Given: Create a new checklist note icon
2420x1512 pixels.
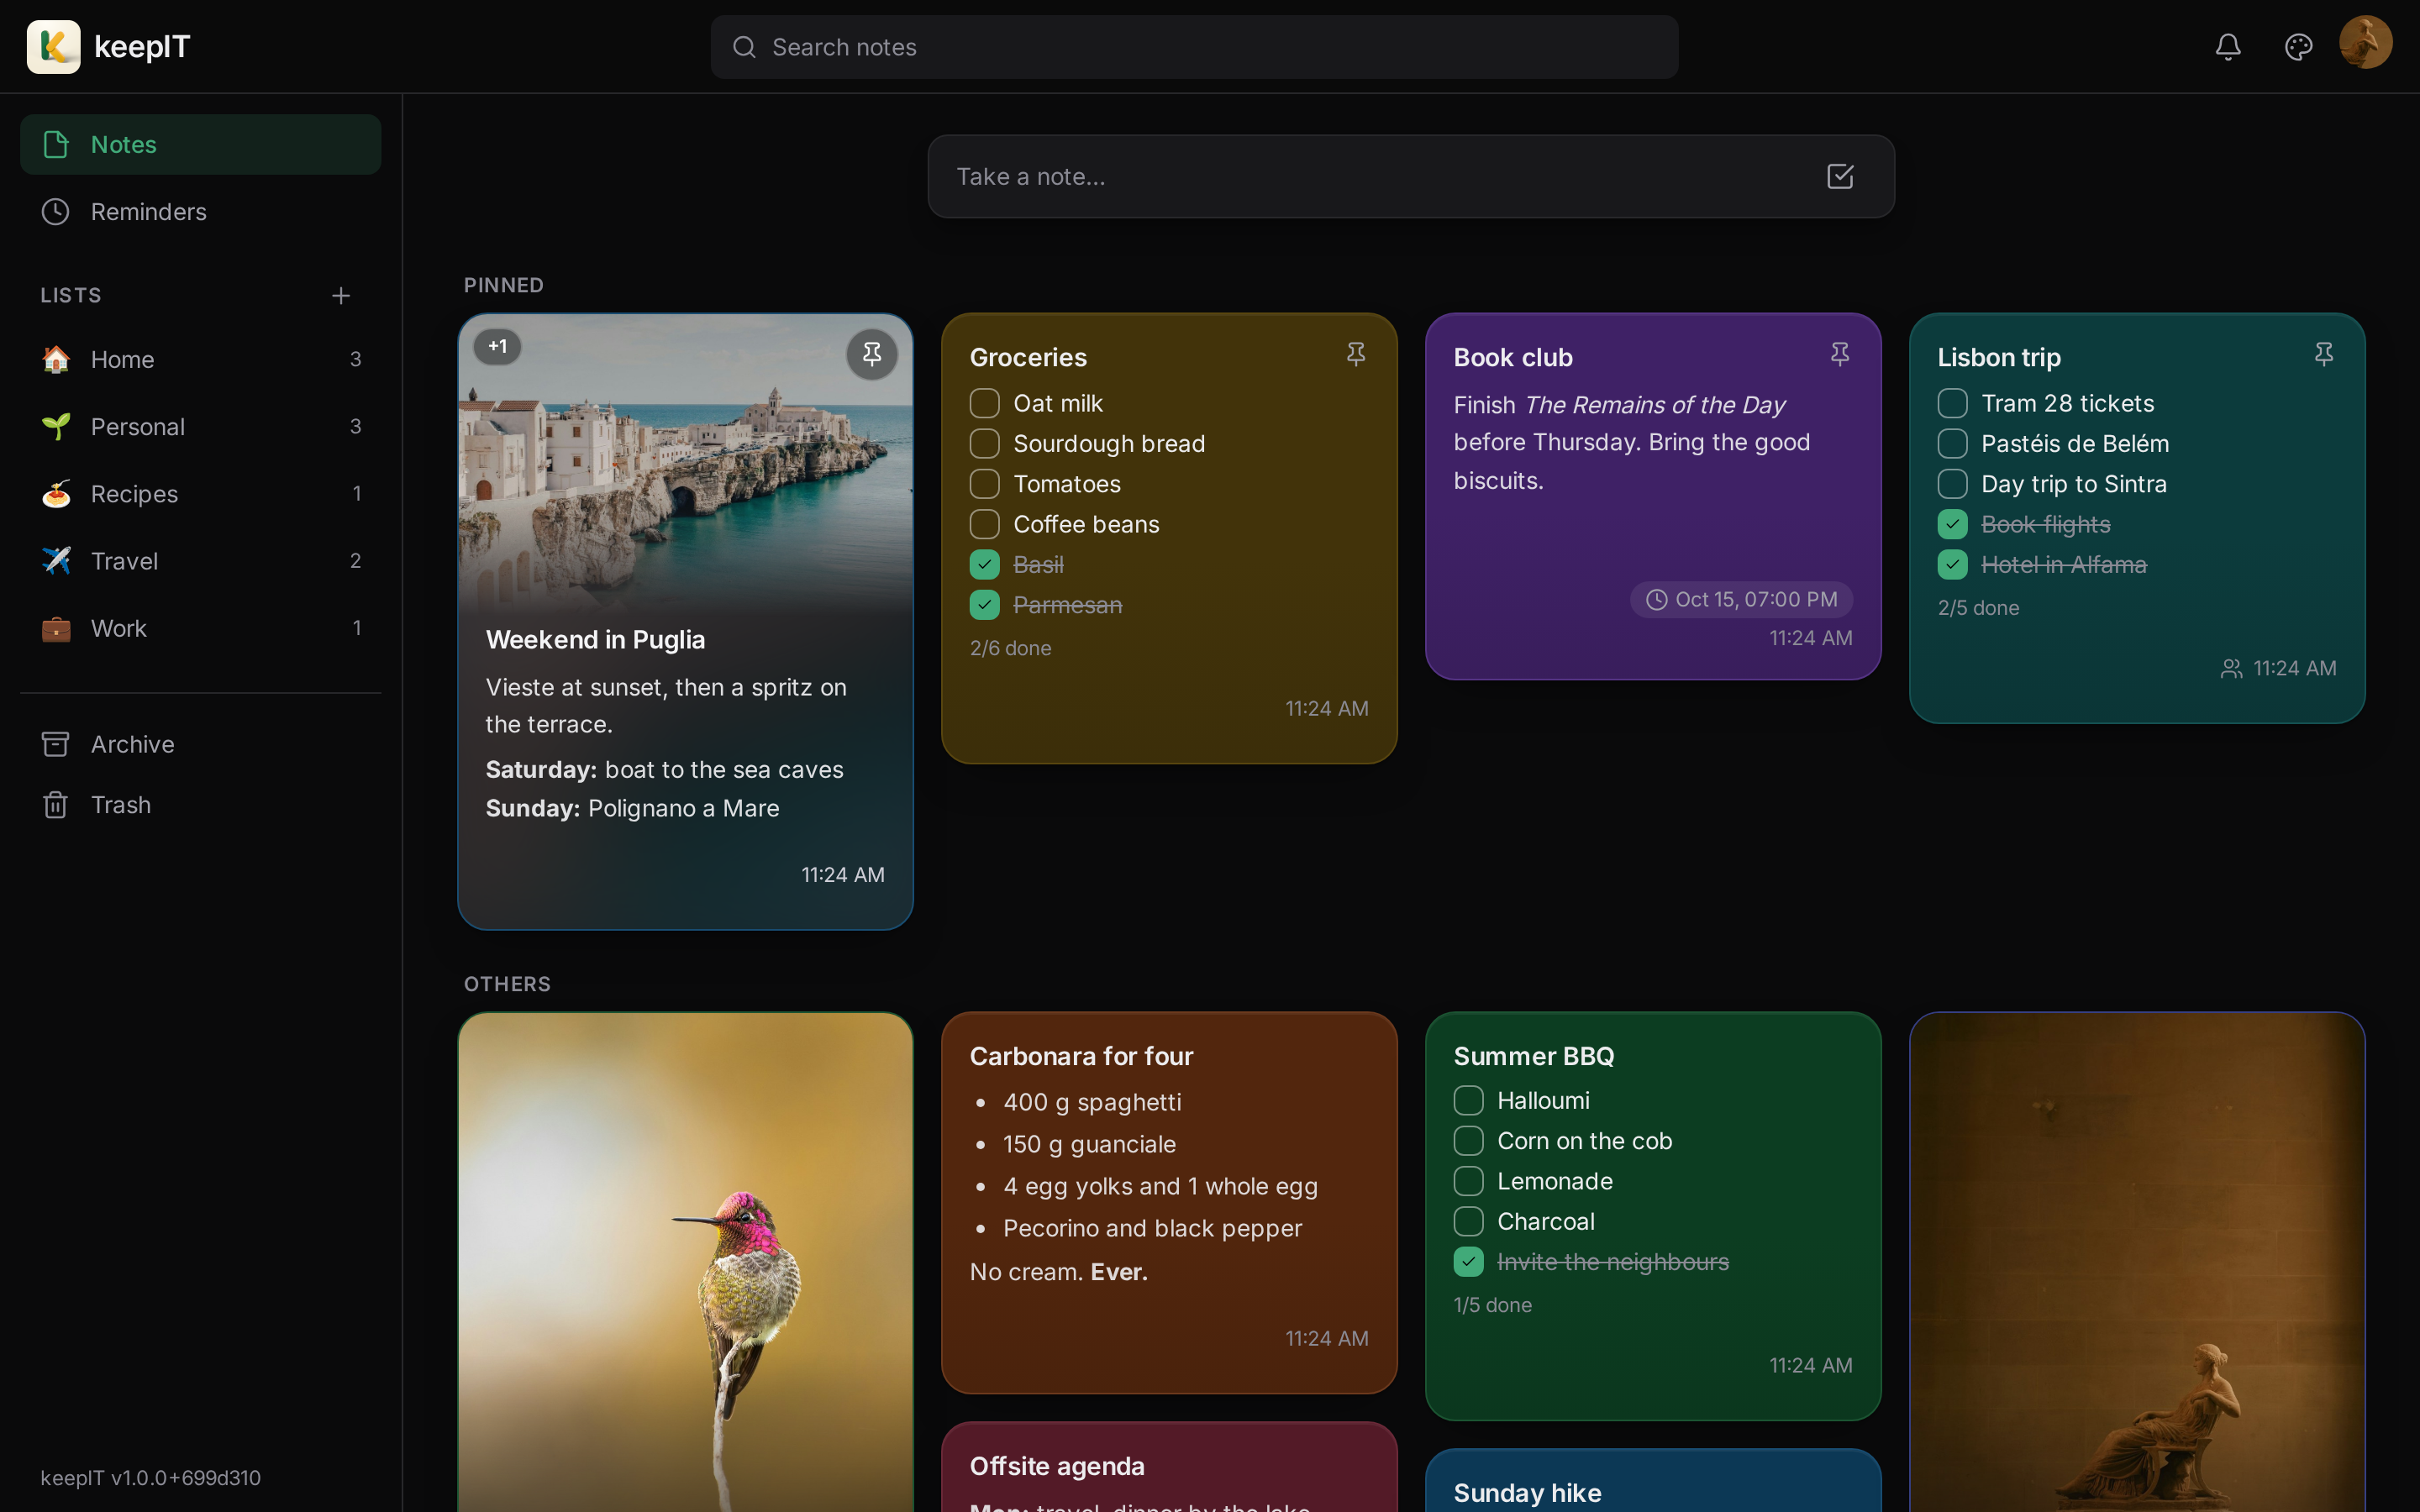Looking at the screenshot, I should click(x=1840, y=177).
